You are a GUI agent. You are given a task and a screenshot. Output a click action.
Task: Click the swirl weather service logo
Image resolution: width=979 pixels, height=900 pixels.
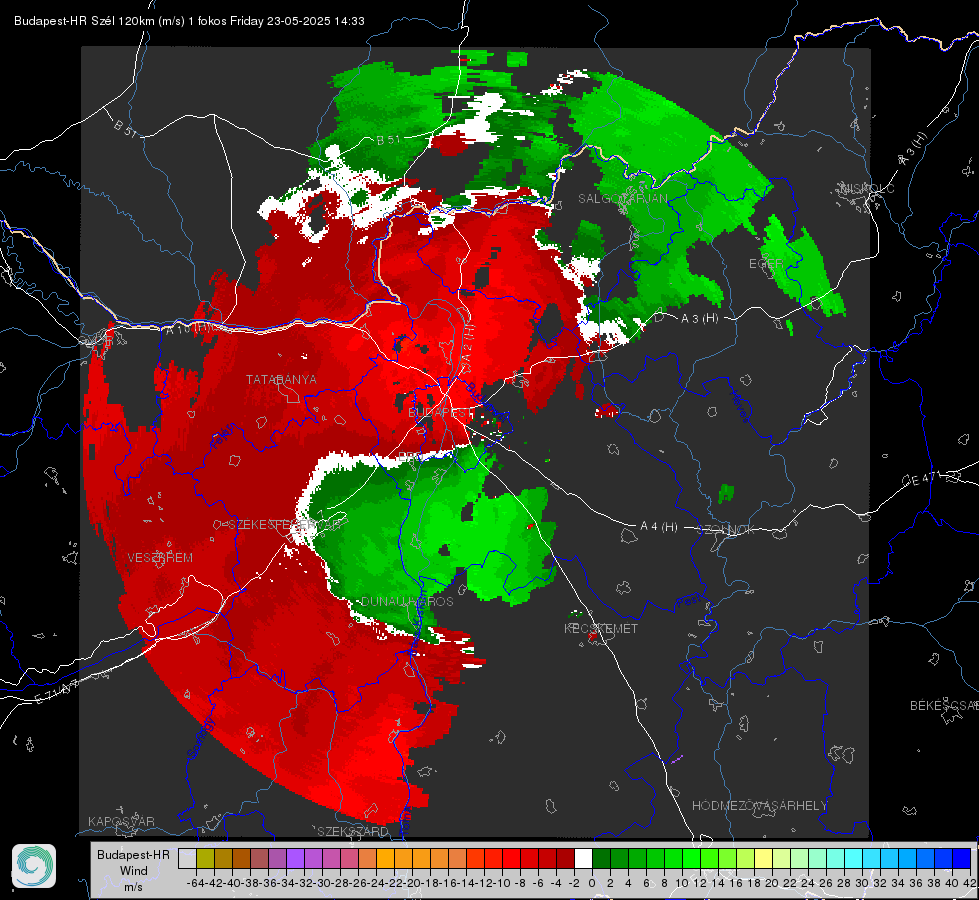pos(34,866)
